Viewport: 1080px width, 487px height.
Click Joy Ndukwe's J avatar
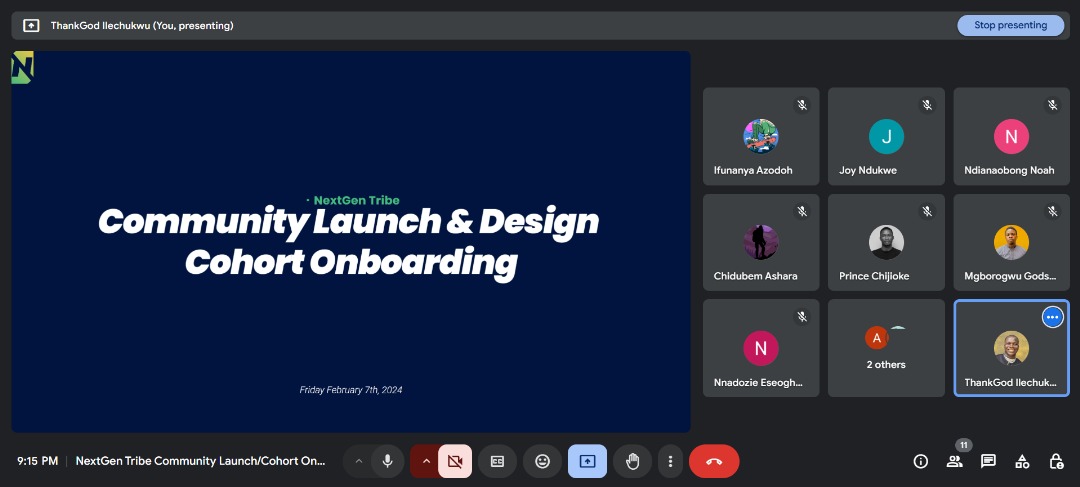886,136
